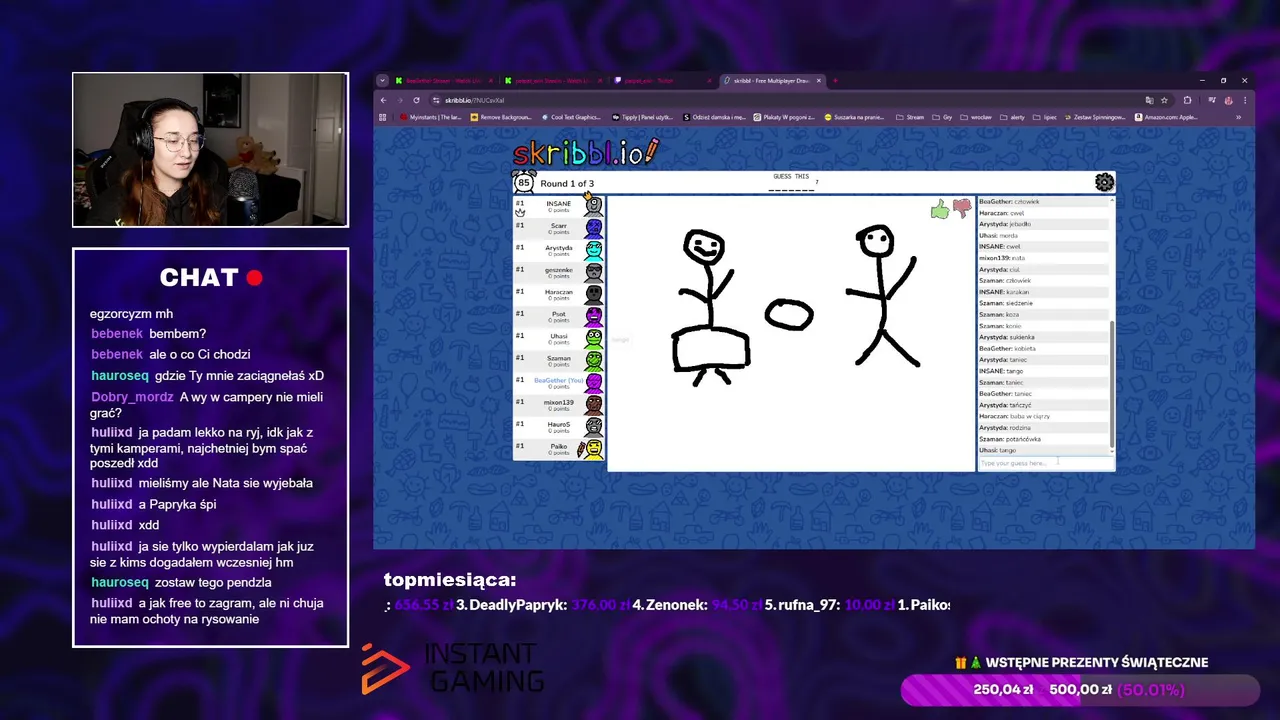The height and width of the screenshot is (720, 1280).
Task: Click the guess chat scrollbar
Action: coord(1112,385)
